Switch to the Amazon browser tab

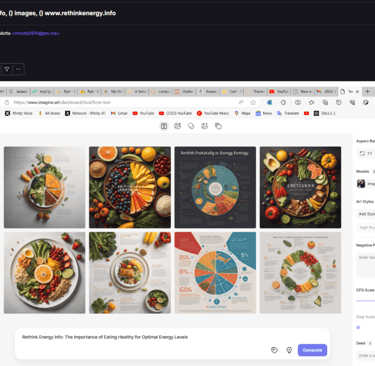pyautogui.click(x=208, y=91)
